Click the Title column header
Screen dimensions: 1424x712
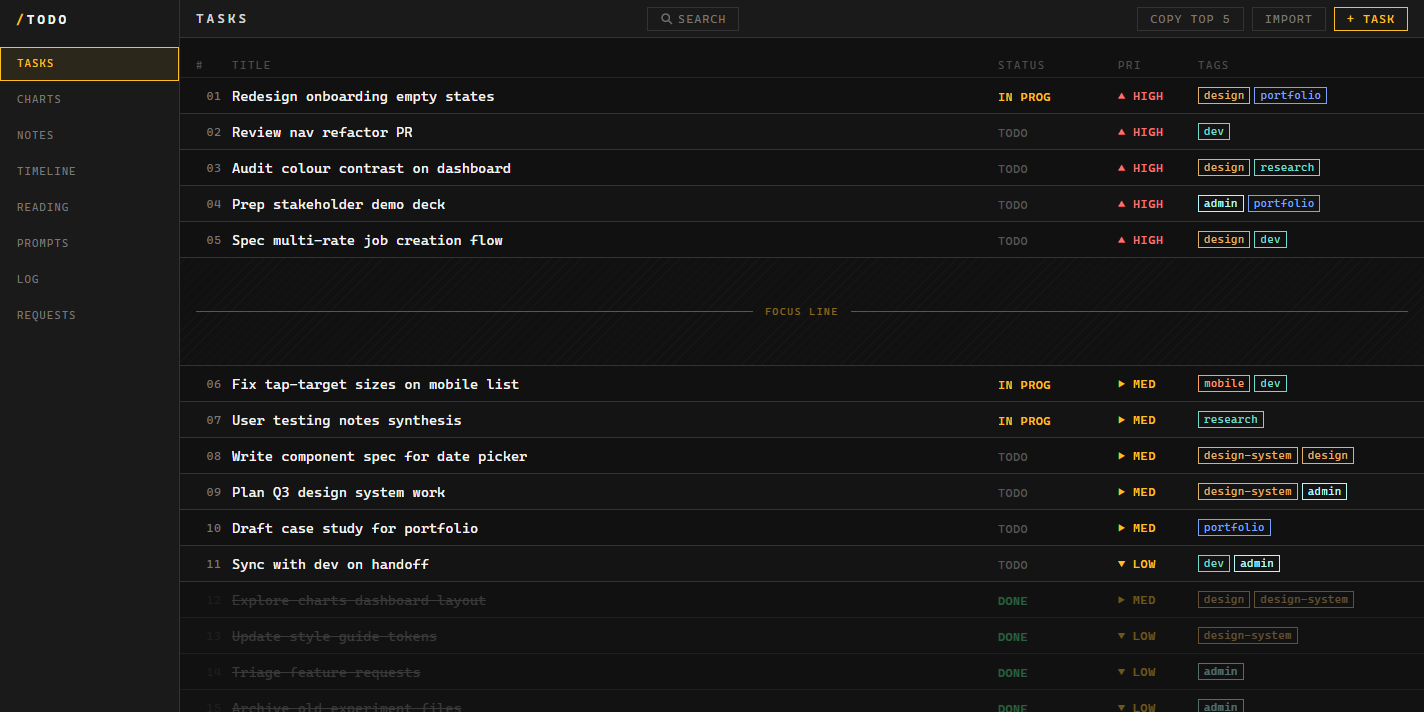pyautogui.click(x=251, y=65)
